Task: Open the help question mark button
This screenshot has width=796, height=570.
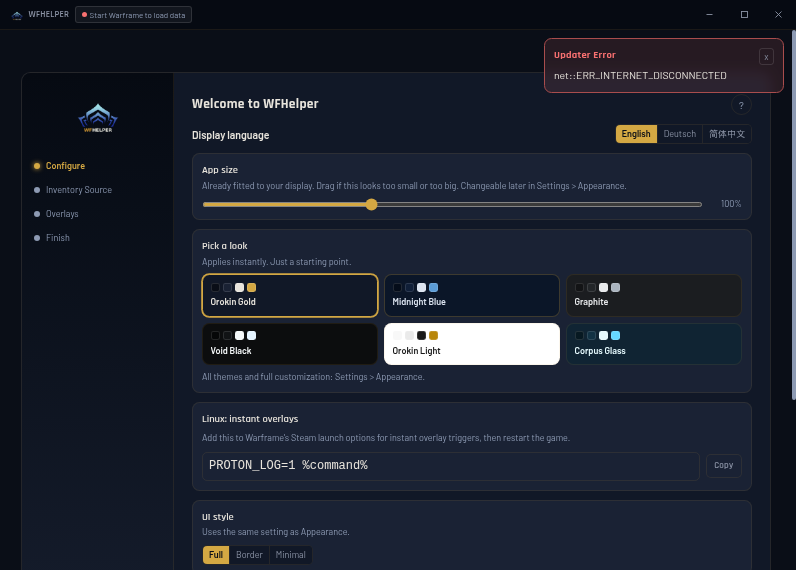Action: coord(741,105)
